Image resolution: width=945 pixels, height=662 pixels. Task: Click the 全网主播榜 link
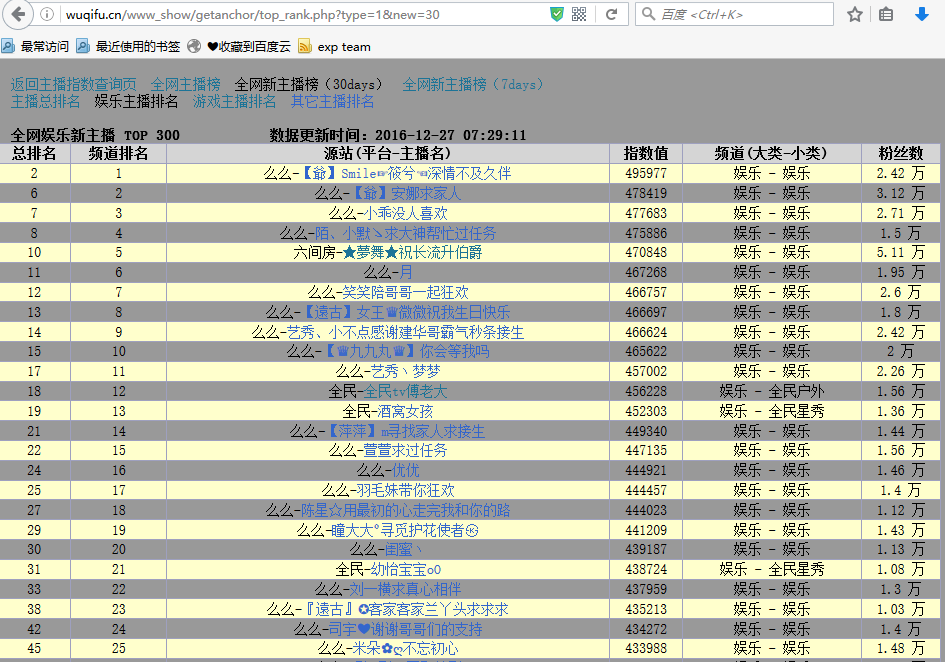[x=185, y=84]
